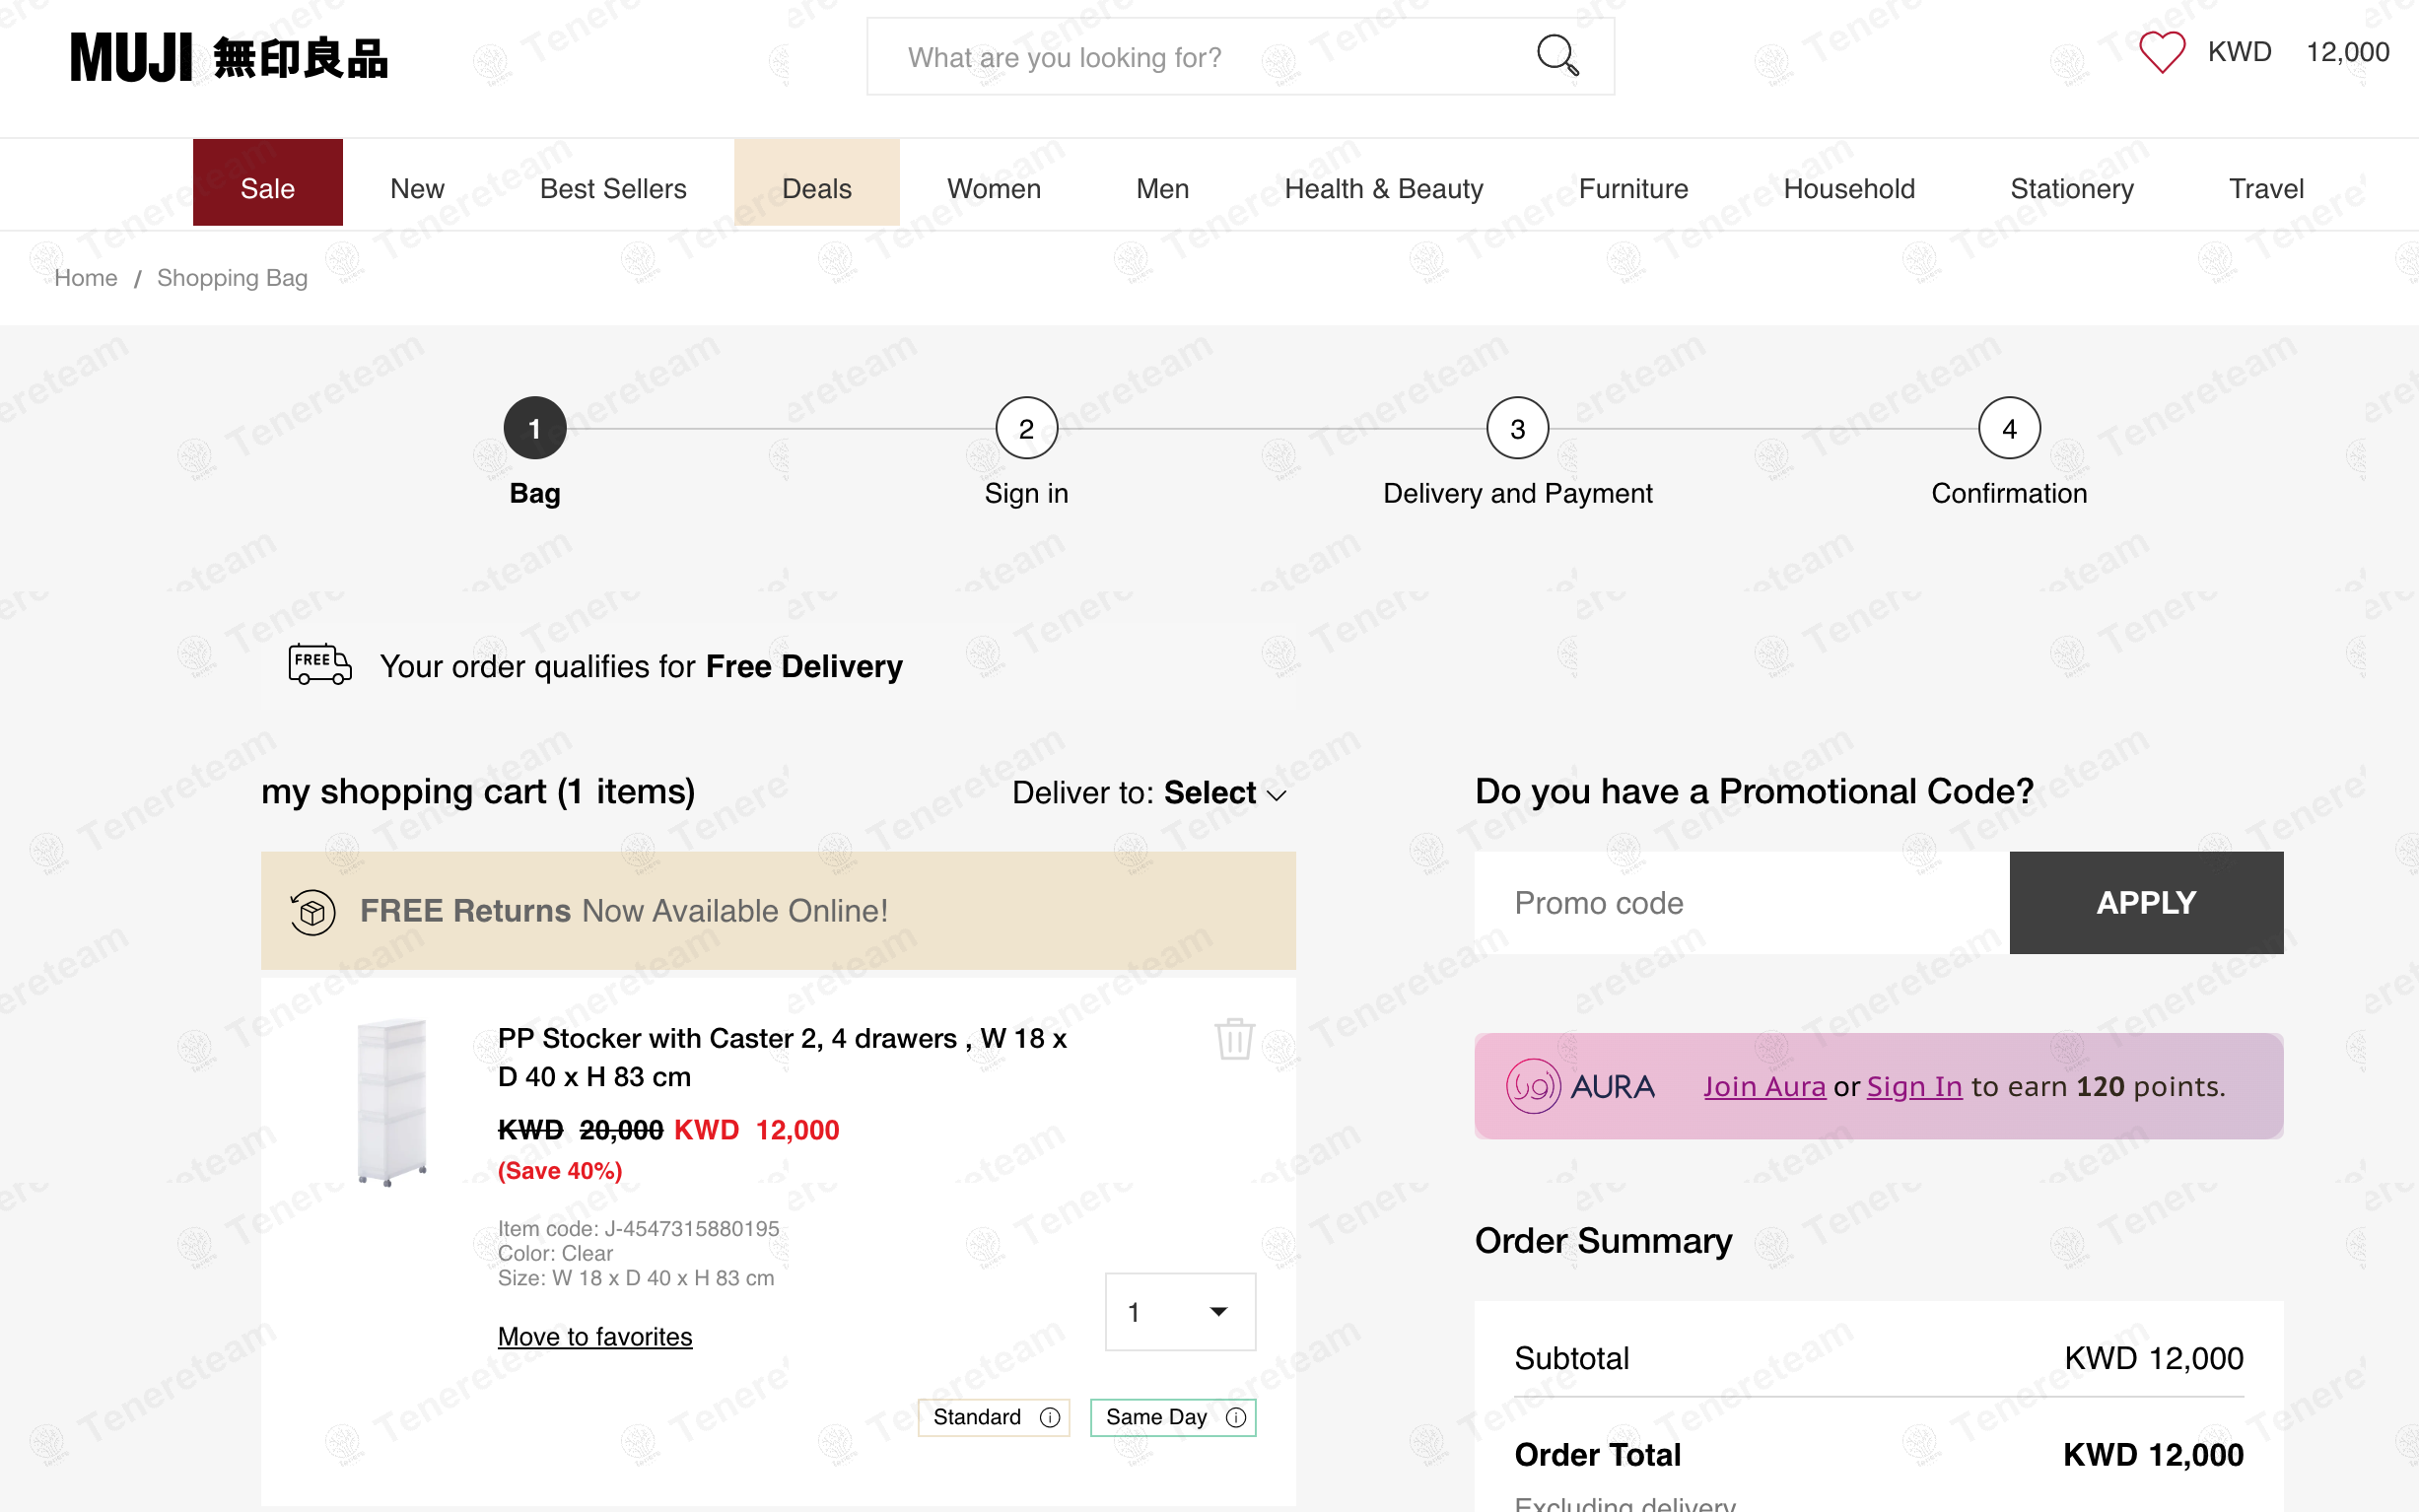Open favorites via the heart icon

2161,52
